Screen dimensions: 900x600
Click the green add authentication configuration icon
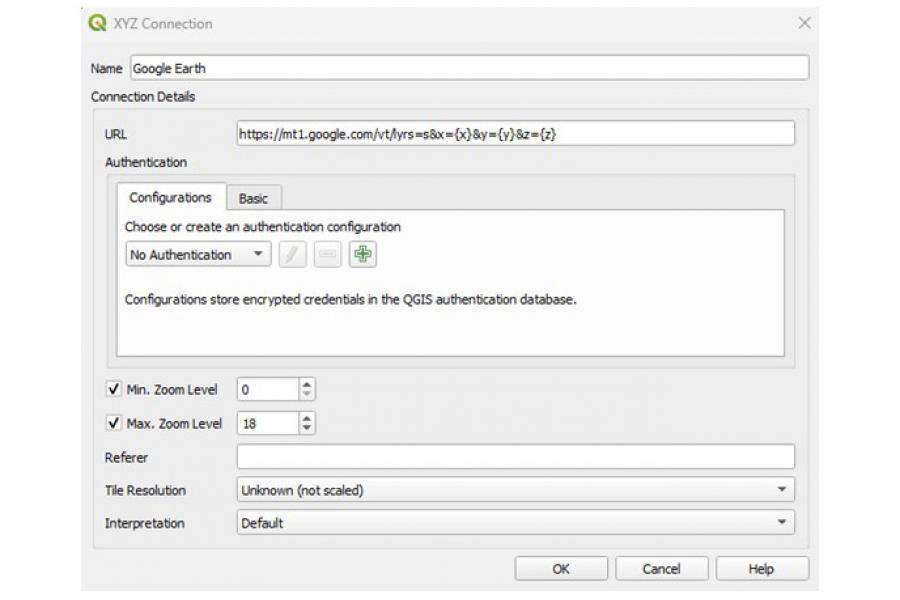[363, 255]
